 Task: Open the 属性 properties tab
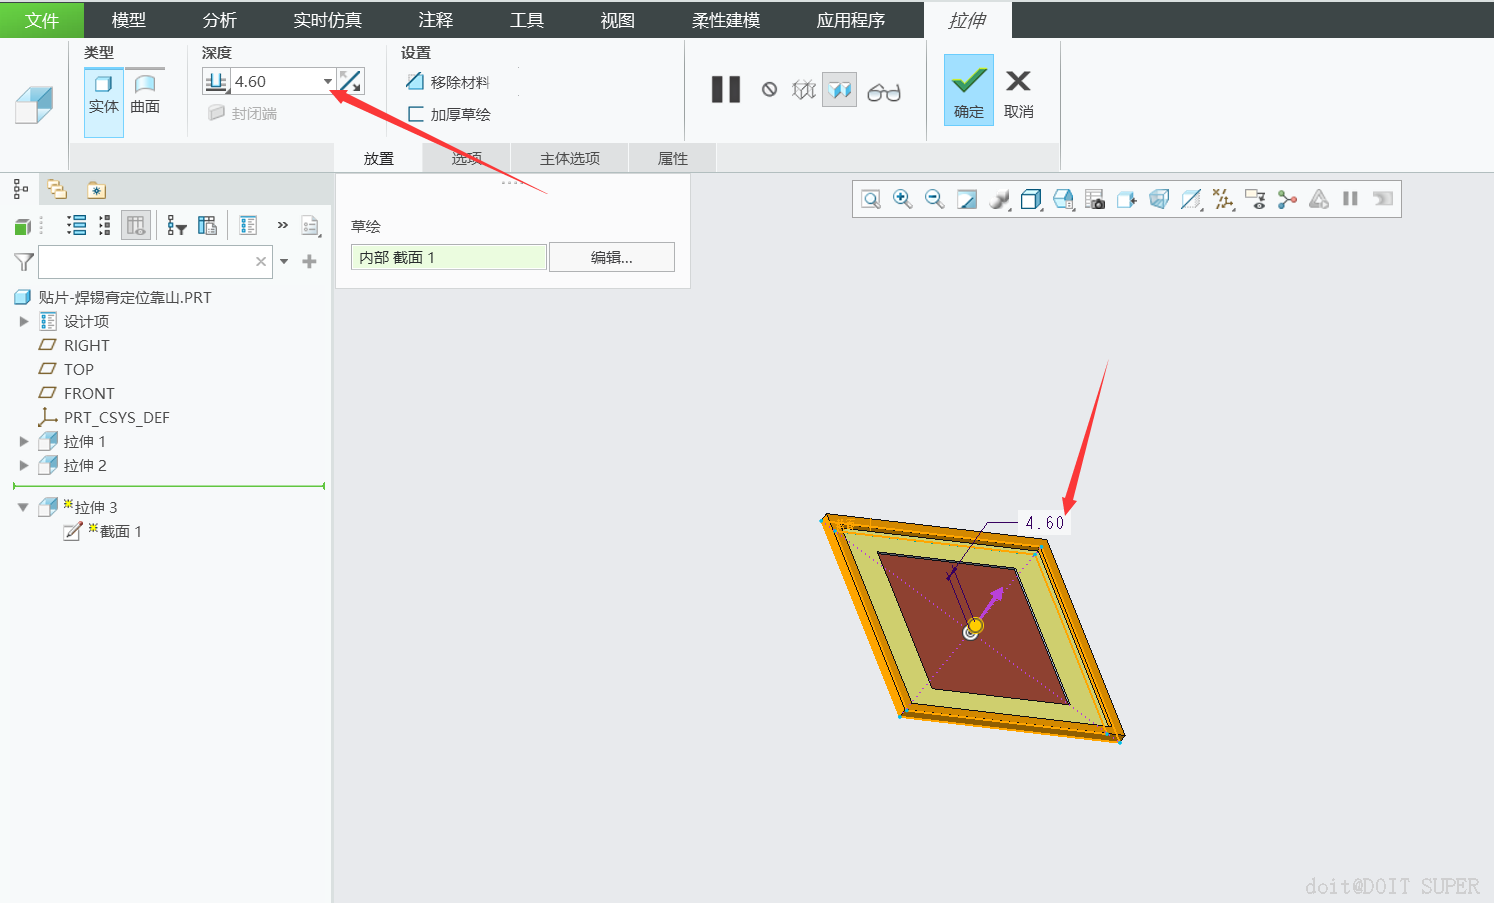[673, 158]
